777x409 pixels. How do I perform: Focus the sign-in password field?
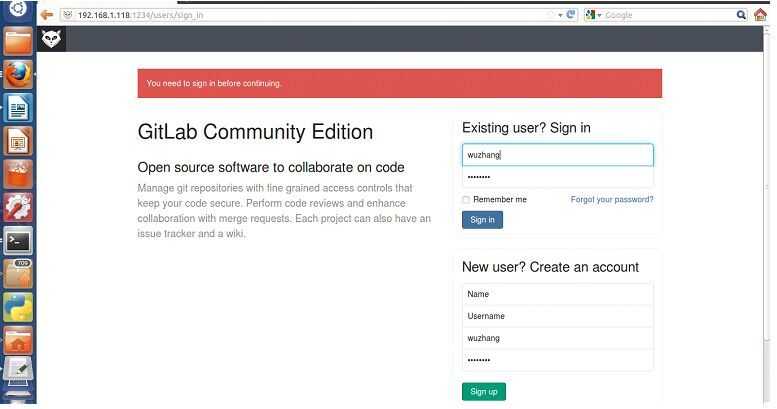(x=557, y=177)
